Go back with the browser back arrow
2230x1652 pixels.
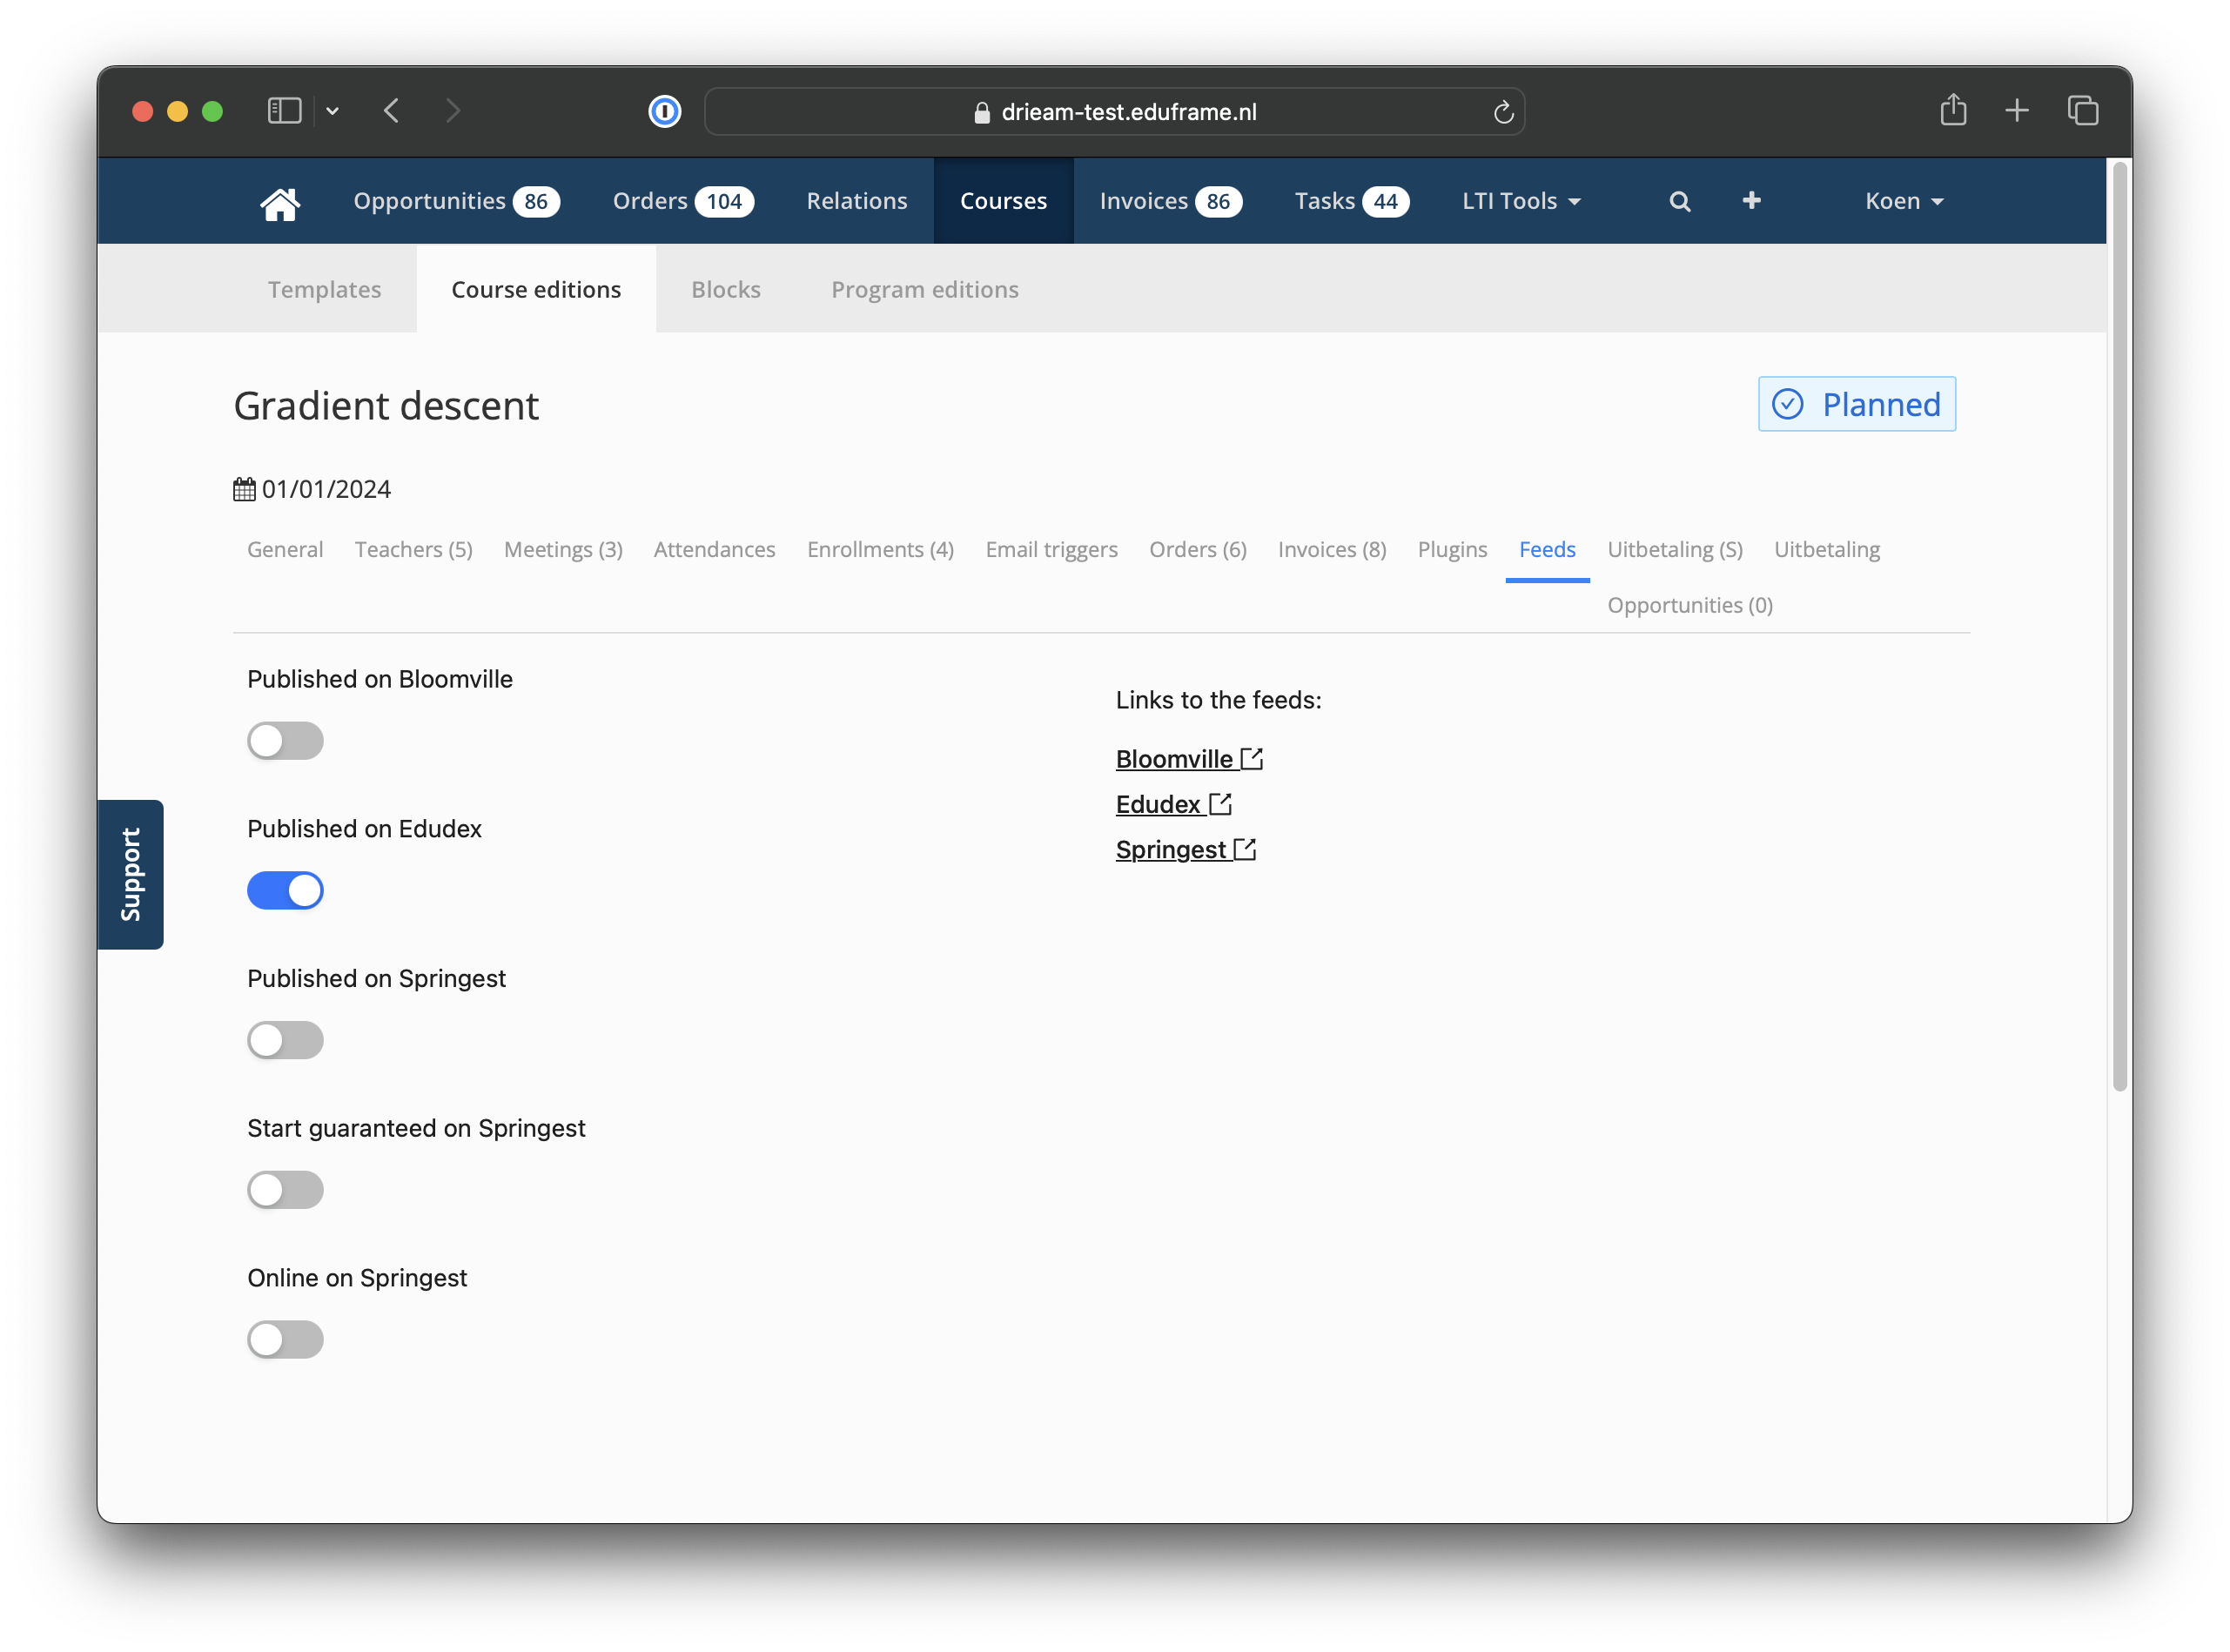[x=391, y=111]
